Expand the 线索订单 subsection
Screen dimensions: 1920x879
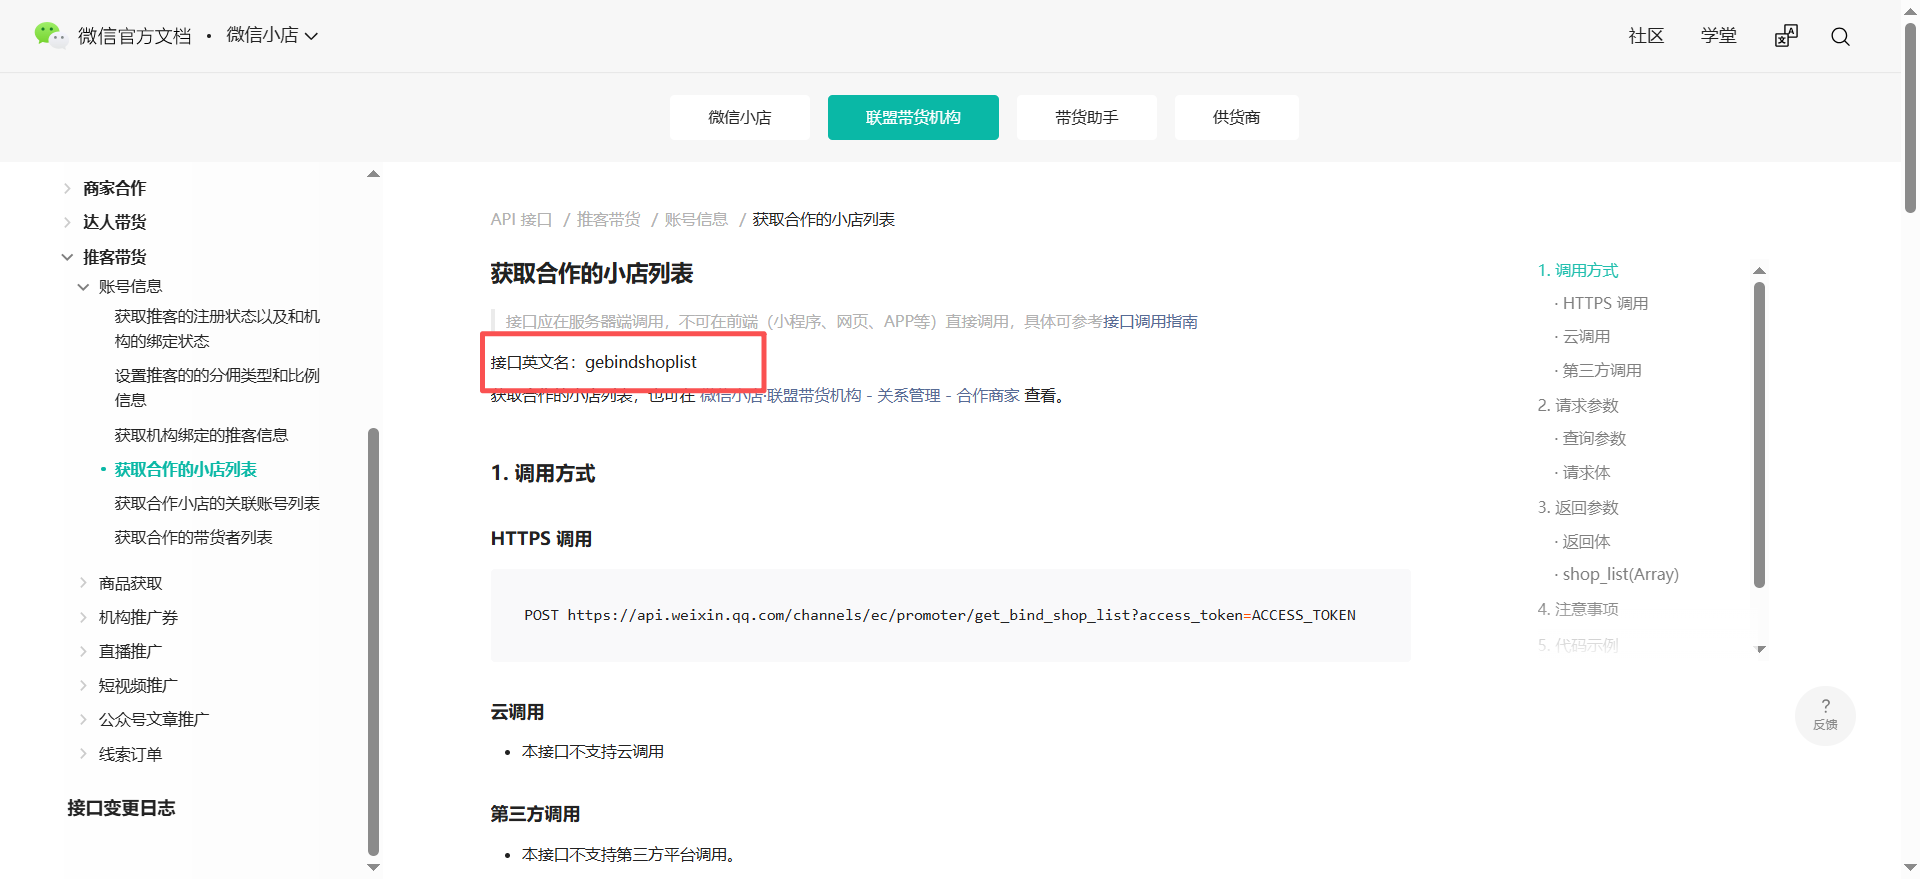click(x=83, y=754)
